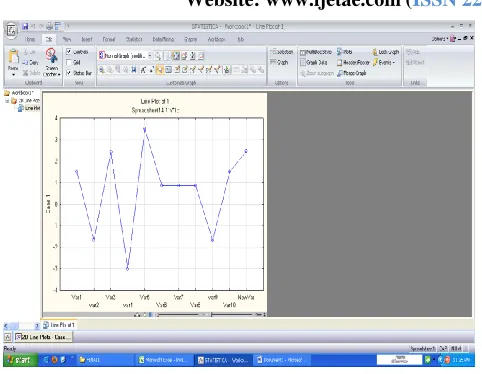Click the Var10 x-axis label
Image resolution: width=482 pixels, height=374 pixels.
click(x=229, y=305)
